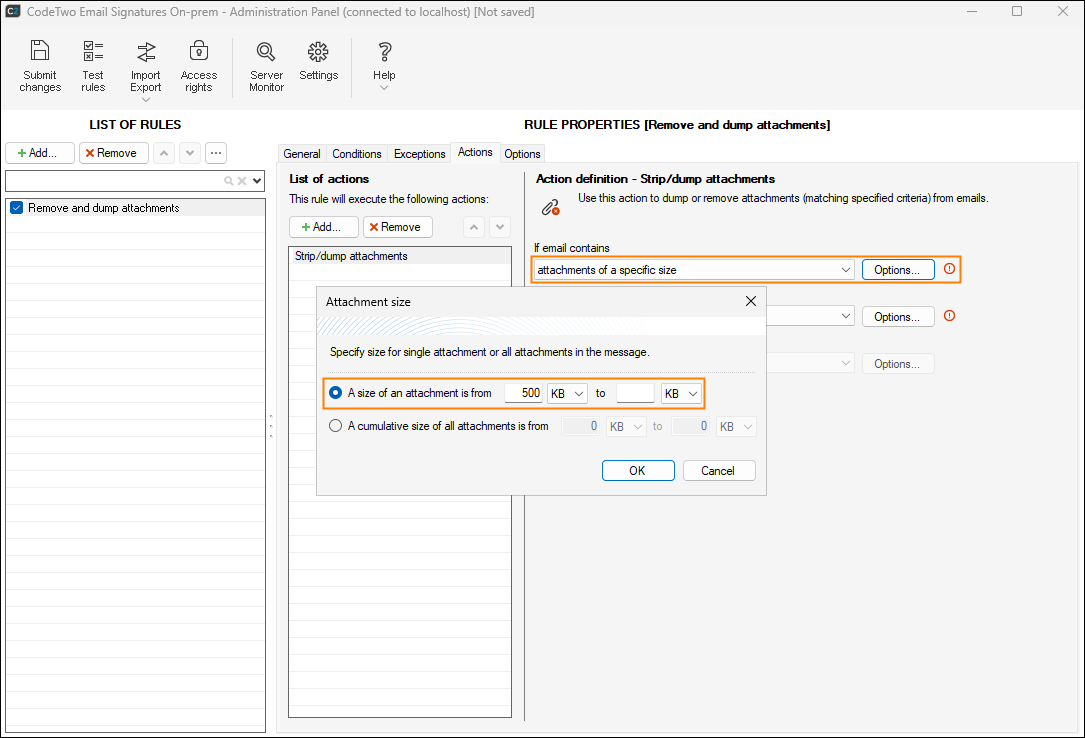Open the KB unit dropdown after 500
The width and height of the screenshot is (1085, 738).
click(x=567, y=394)
